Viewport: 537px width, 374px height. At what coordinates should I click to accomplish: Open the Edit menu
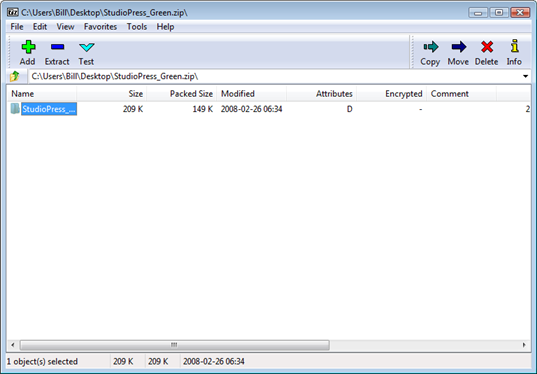pyautogui.click(x=40, y=27)
